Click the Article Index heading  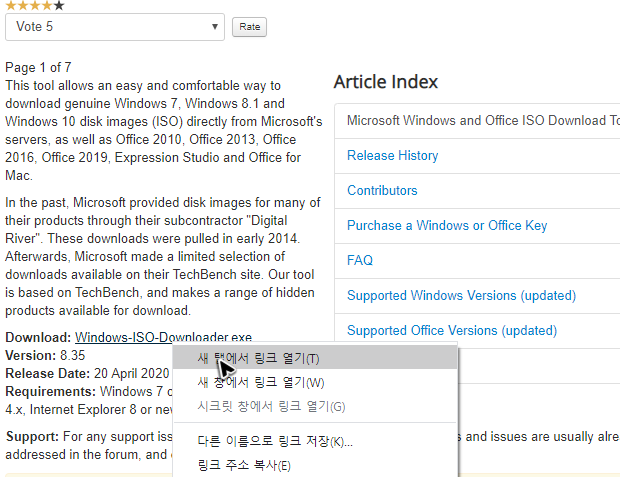(386, 82)
